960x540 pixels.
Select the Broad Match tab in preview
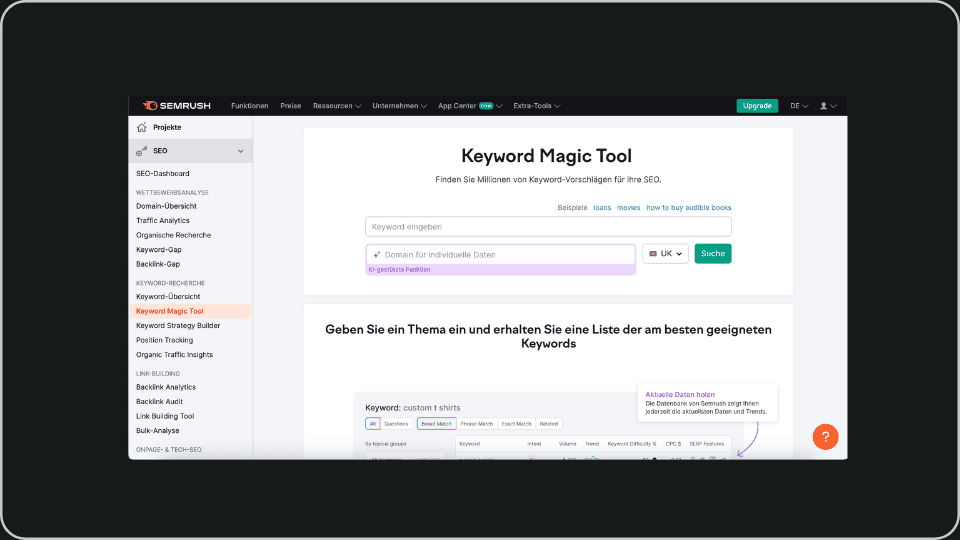(437, 424)
